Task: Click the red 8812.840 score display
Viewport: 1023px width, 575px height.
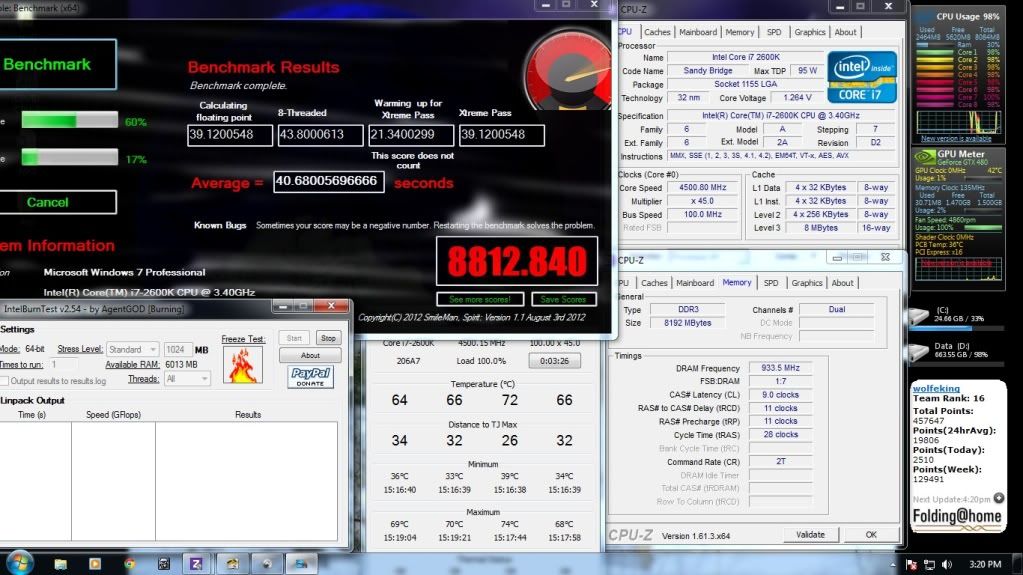Action: click(x=517, y=261)
